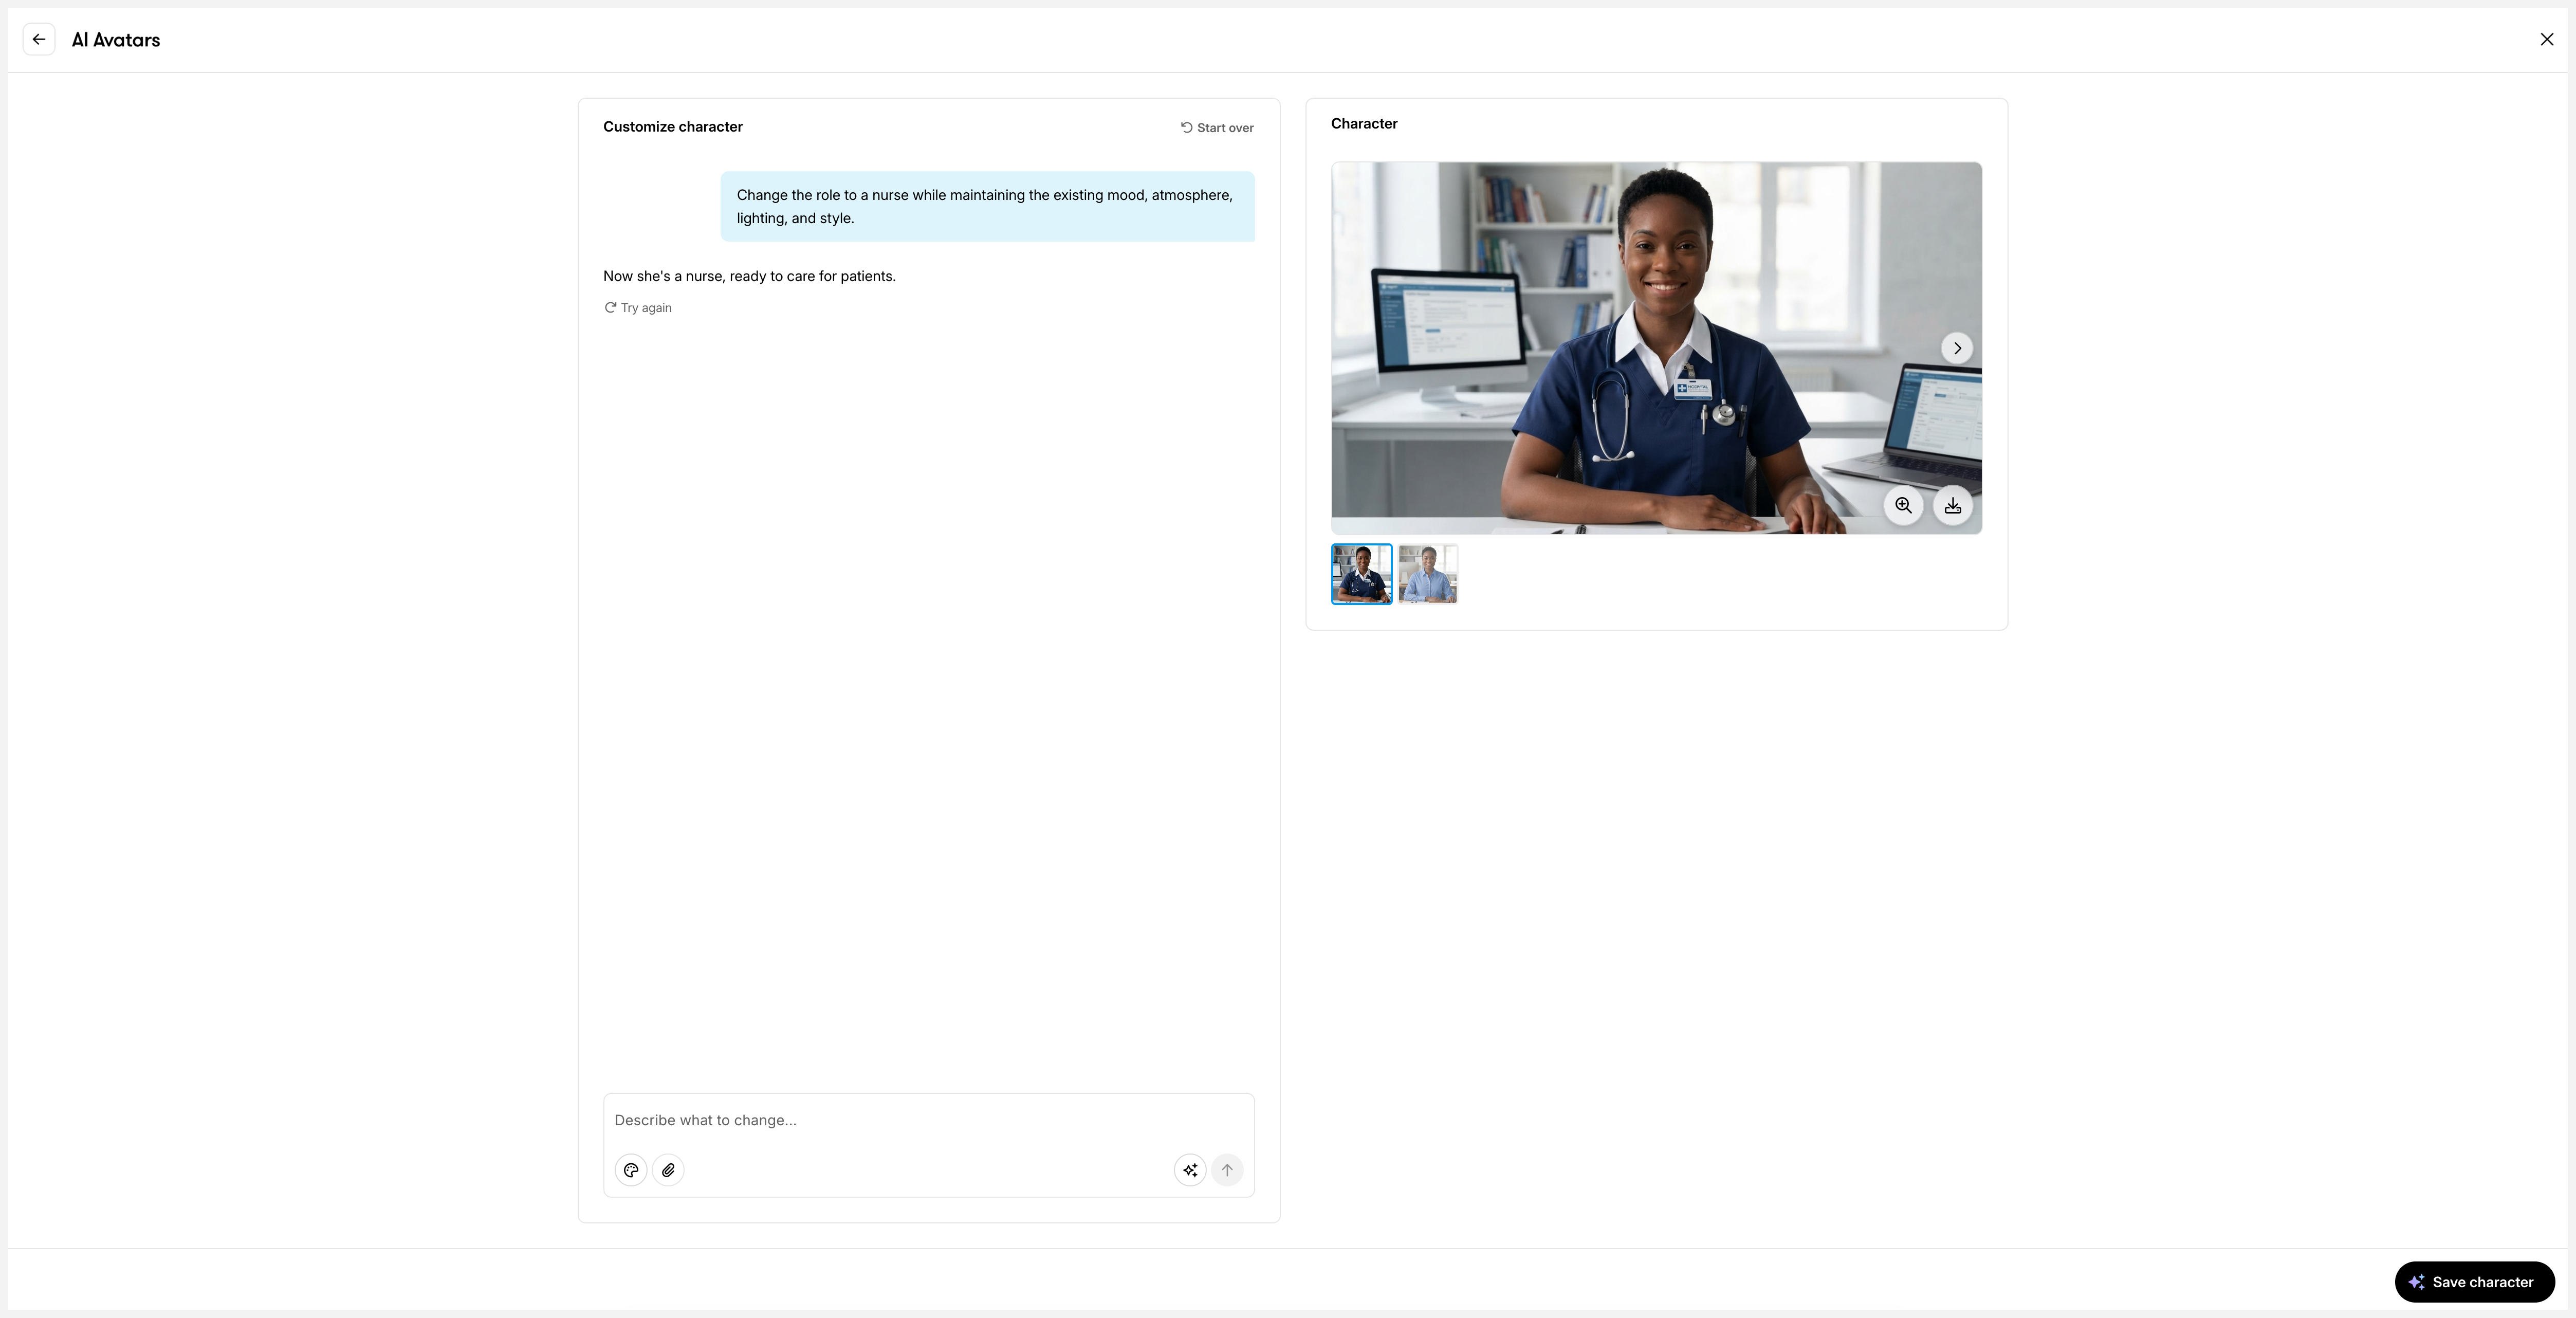Go back with the arrow button
Screen dimensions: 2576x1318
coord(39,40)
